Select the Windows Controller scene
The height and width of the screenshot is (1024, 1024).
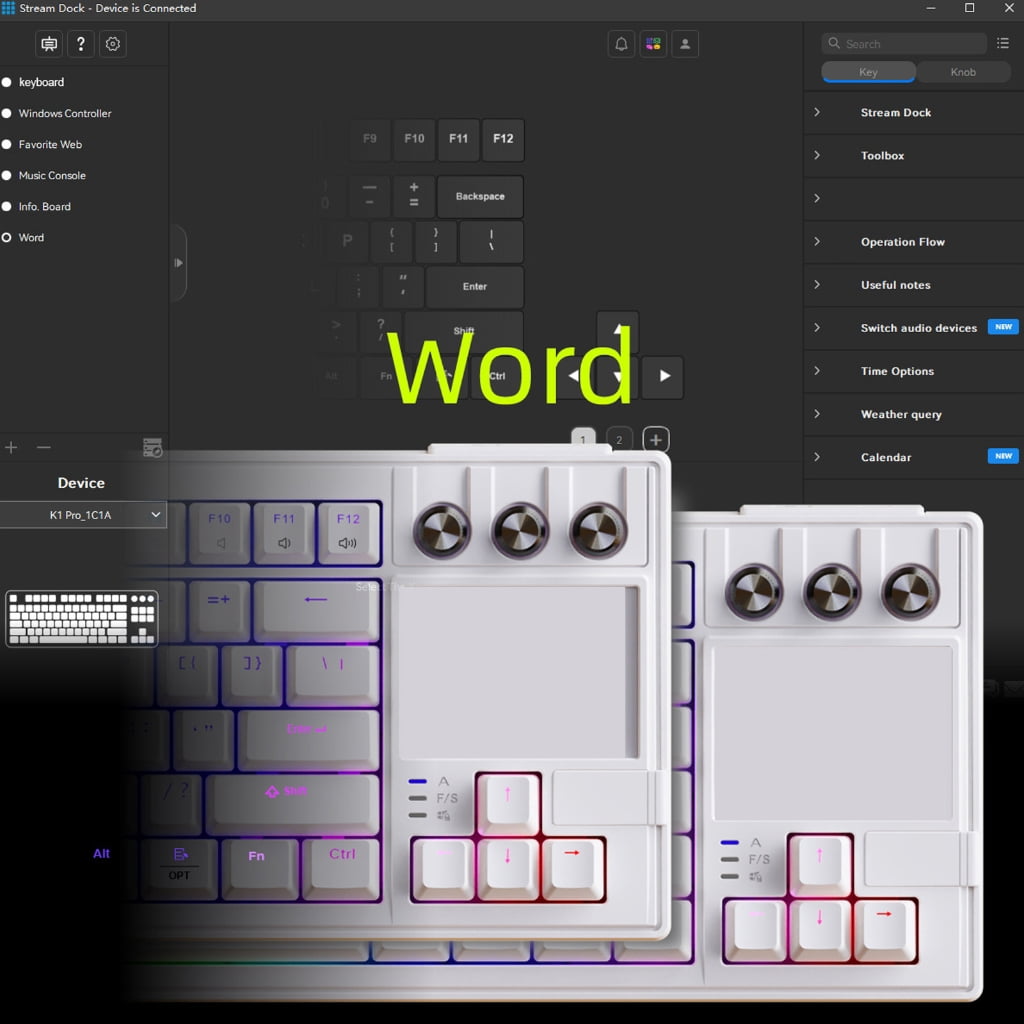point(65,114)
